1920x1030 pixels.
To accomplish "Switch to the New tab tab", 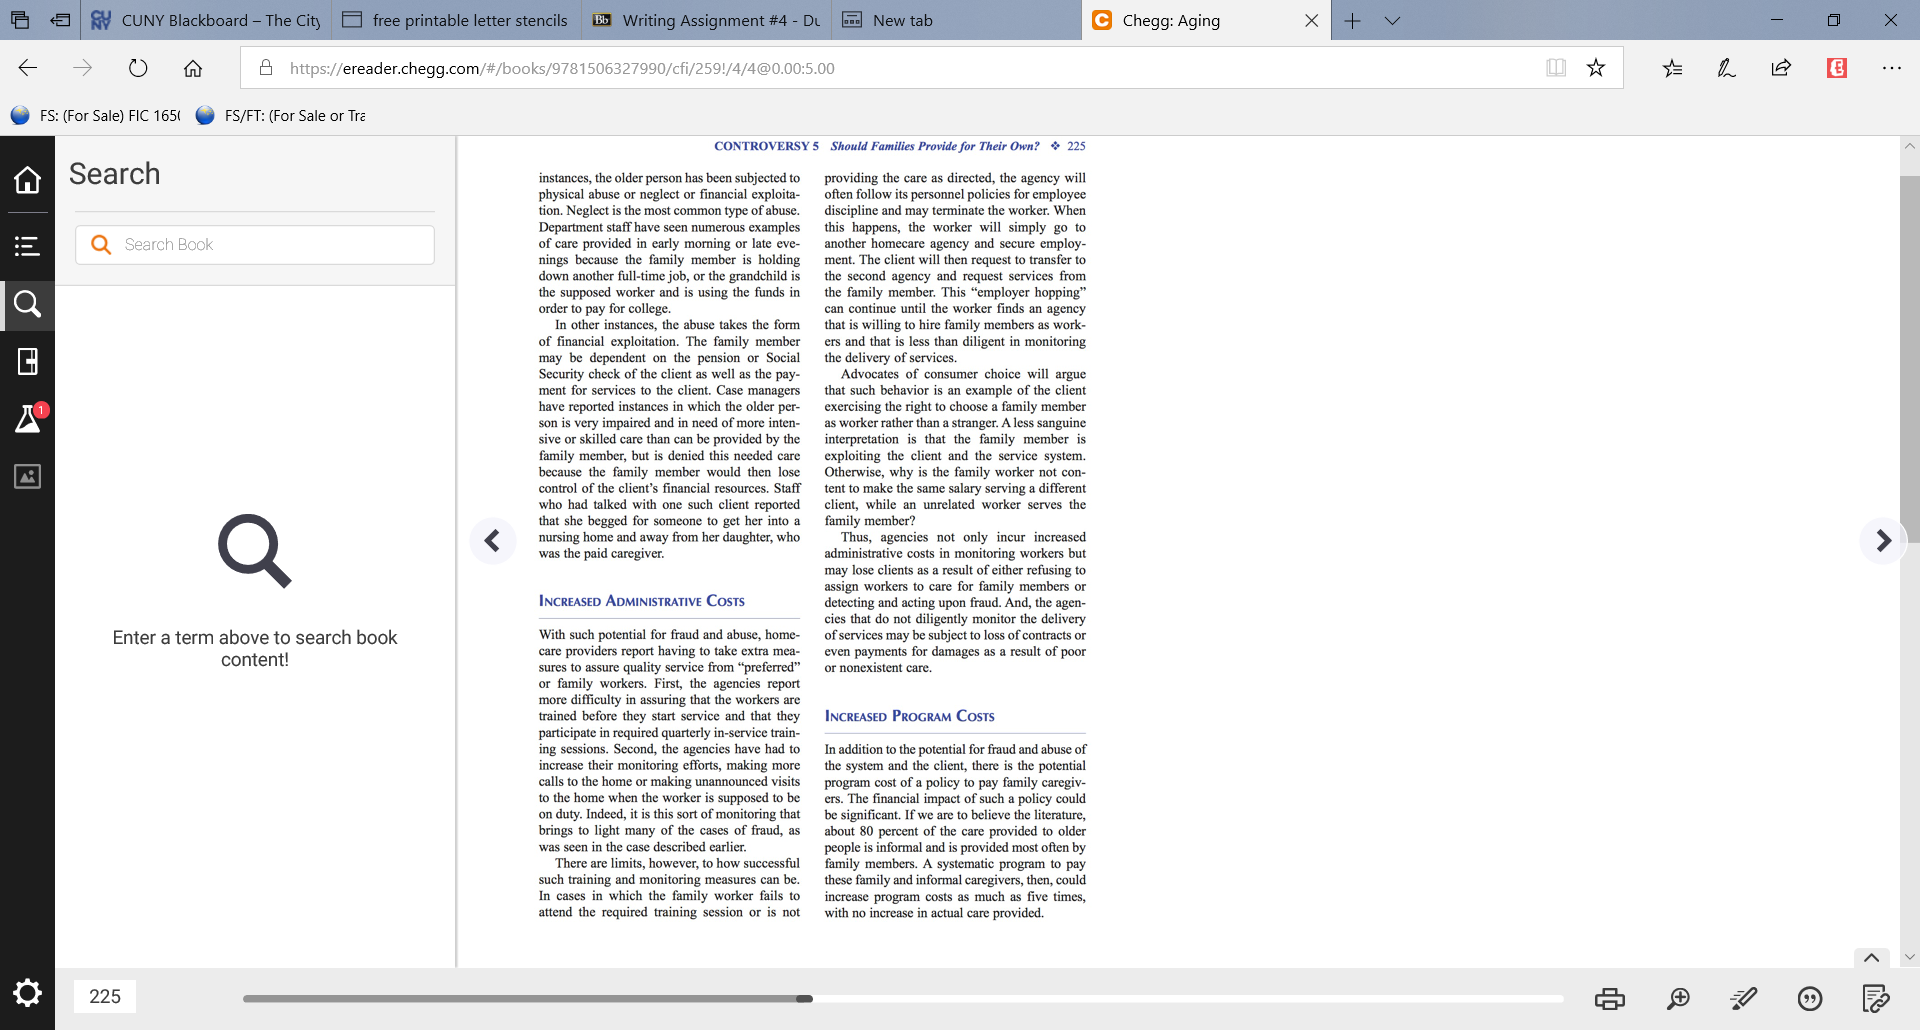I will point(955,20).
